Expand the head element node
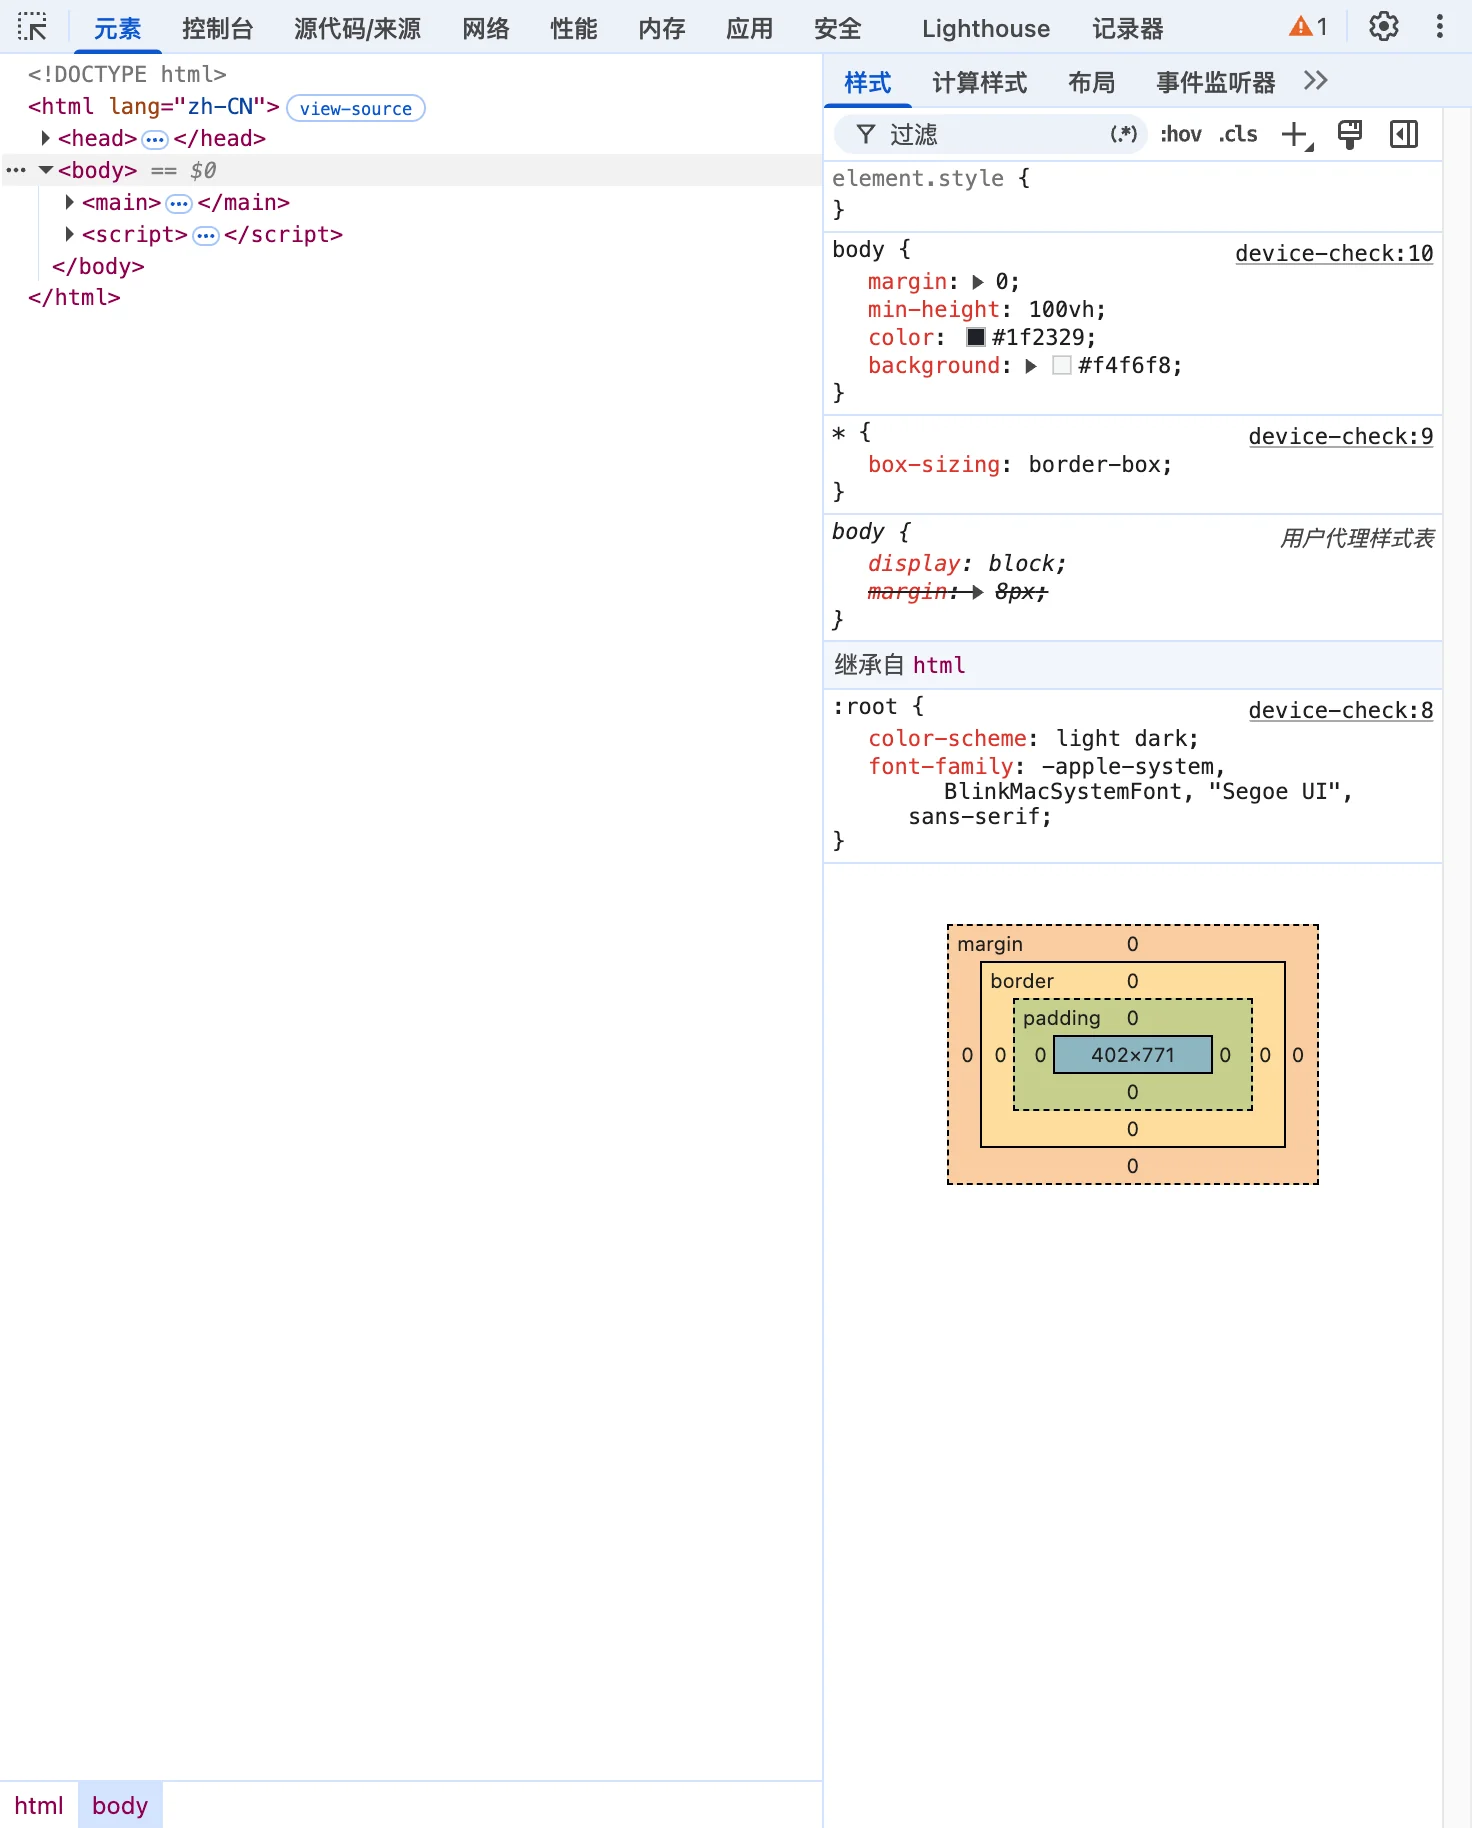Viewport: 1472px width, 1828px height. click(45, 138)
